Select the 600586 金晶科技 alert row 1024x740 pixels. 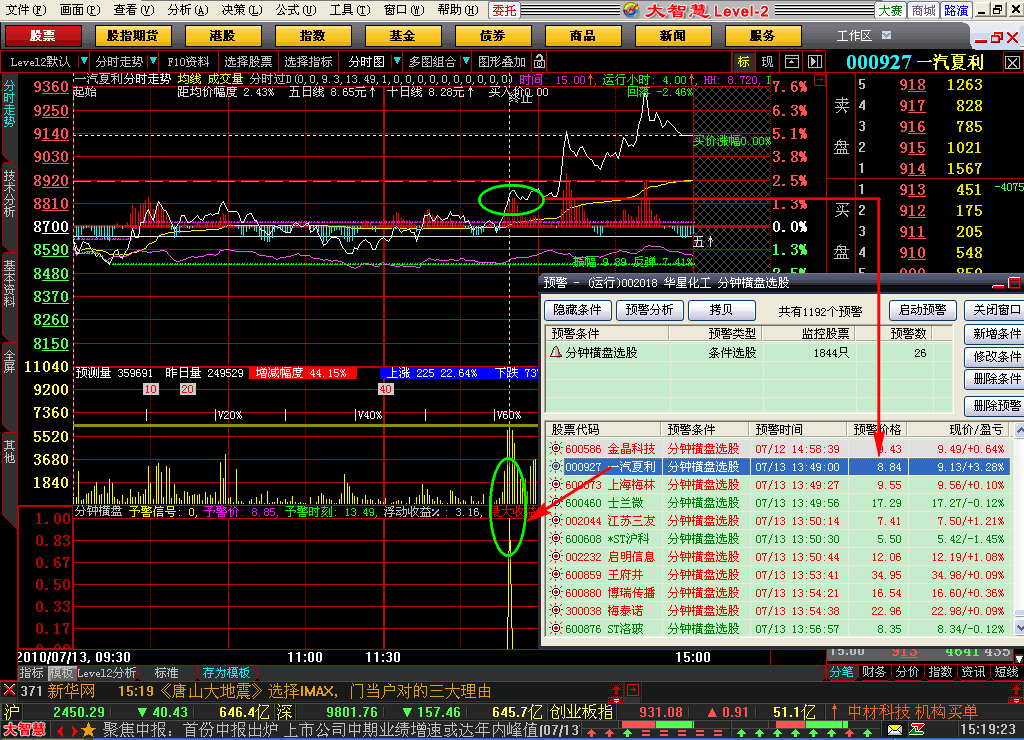pos(778,449)
